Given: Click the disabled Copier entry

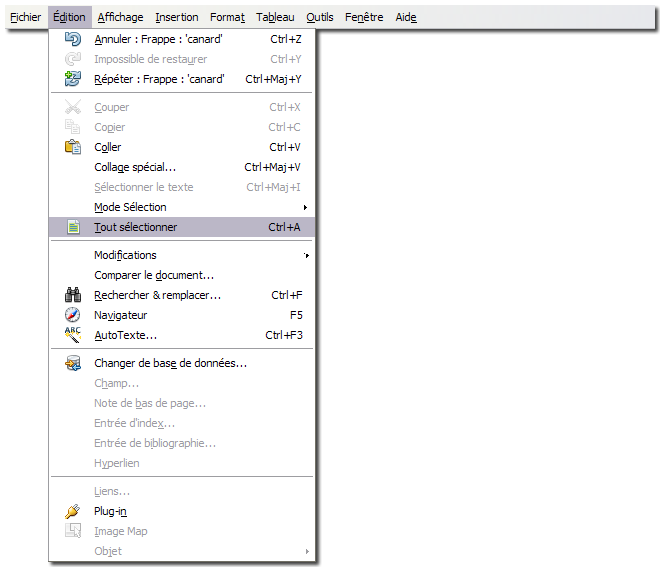Looking at the screenshot, I should pyautogui.click(x=182, y=127).
